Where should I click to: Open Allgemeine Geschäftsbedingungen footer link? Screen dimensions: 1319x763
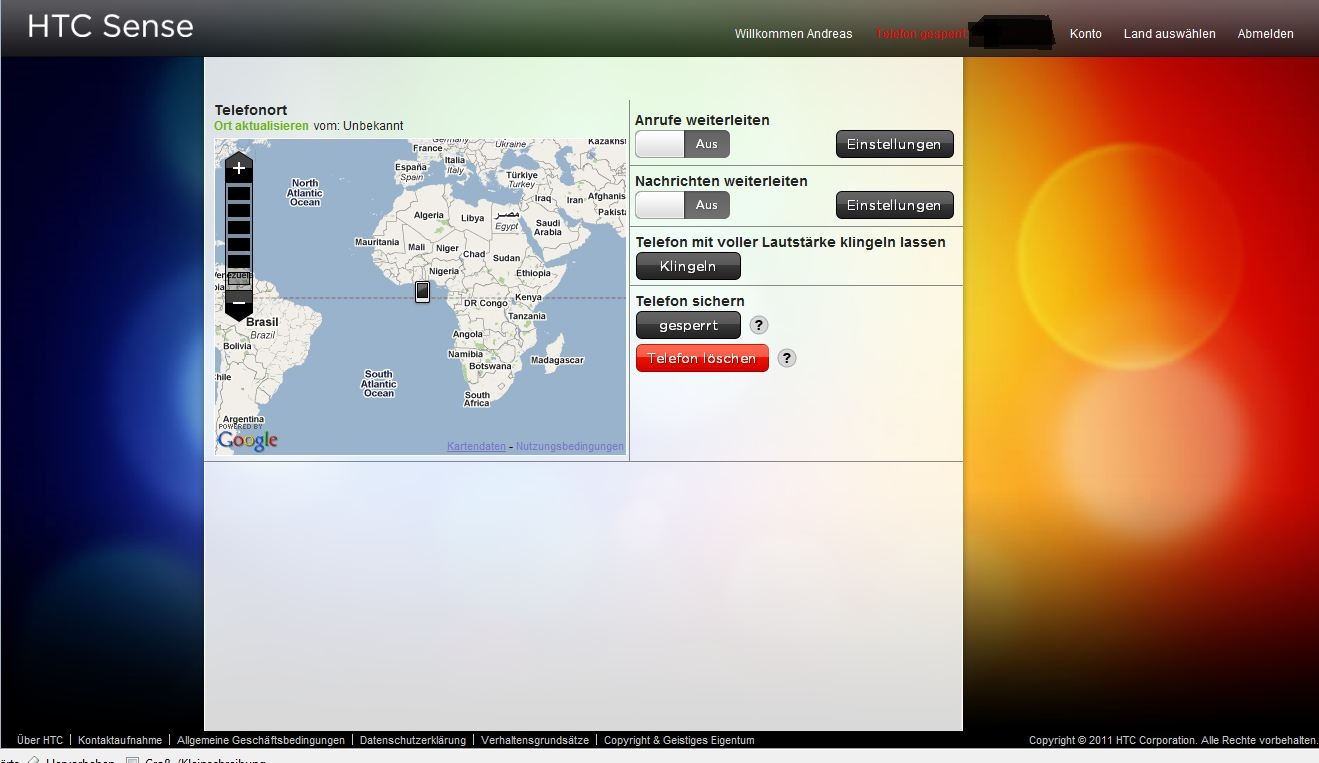(261, 740)
